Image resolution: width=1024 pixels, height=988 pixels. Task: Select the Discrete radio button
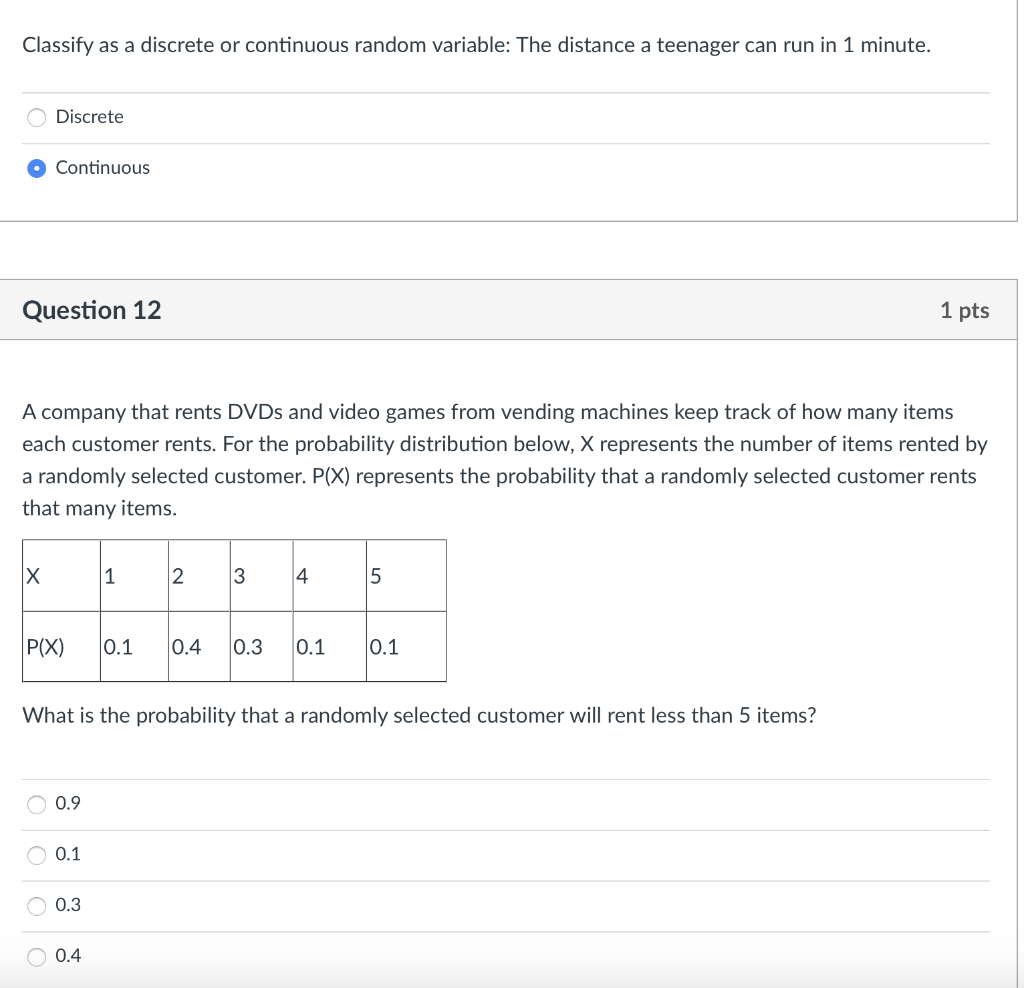[x=36, y=117]
